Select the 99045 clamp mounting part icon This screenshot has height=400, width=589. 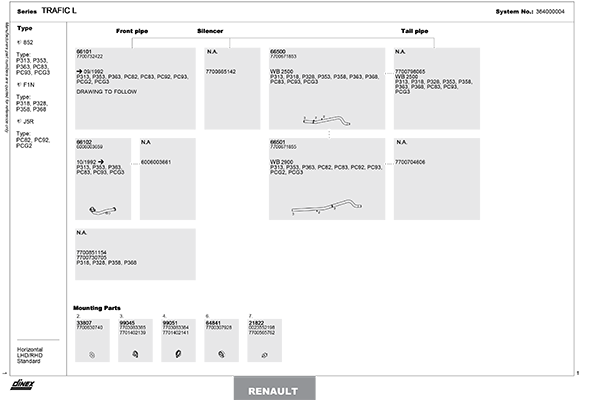tap(135, 354)
